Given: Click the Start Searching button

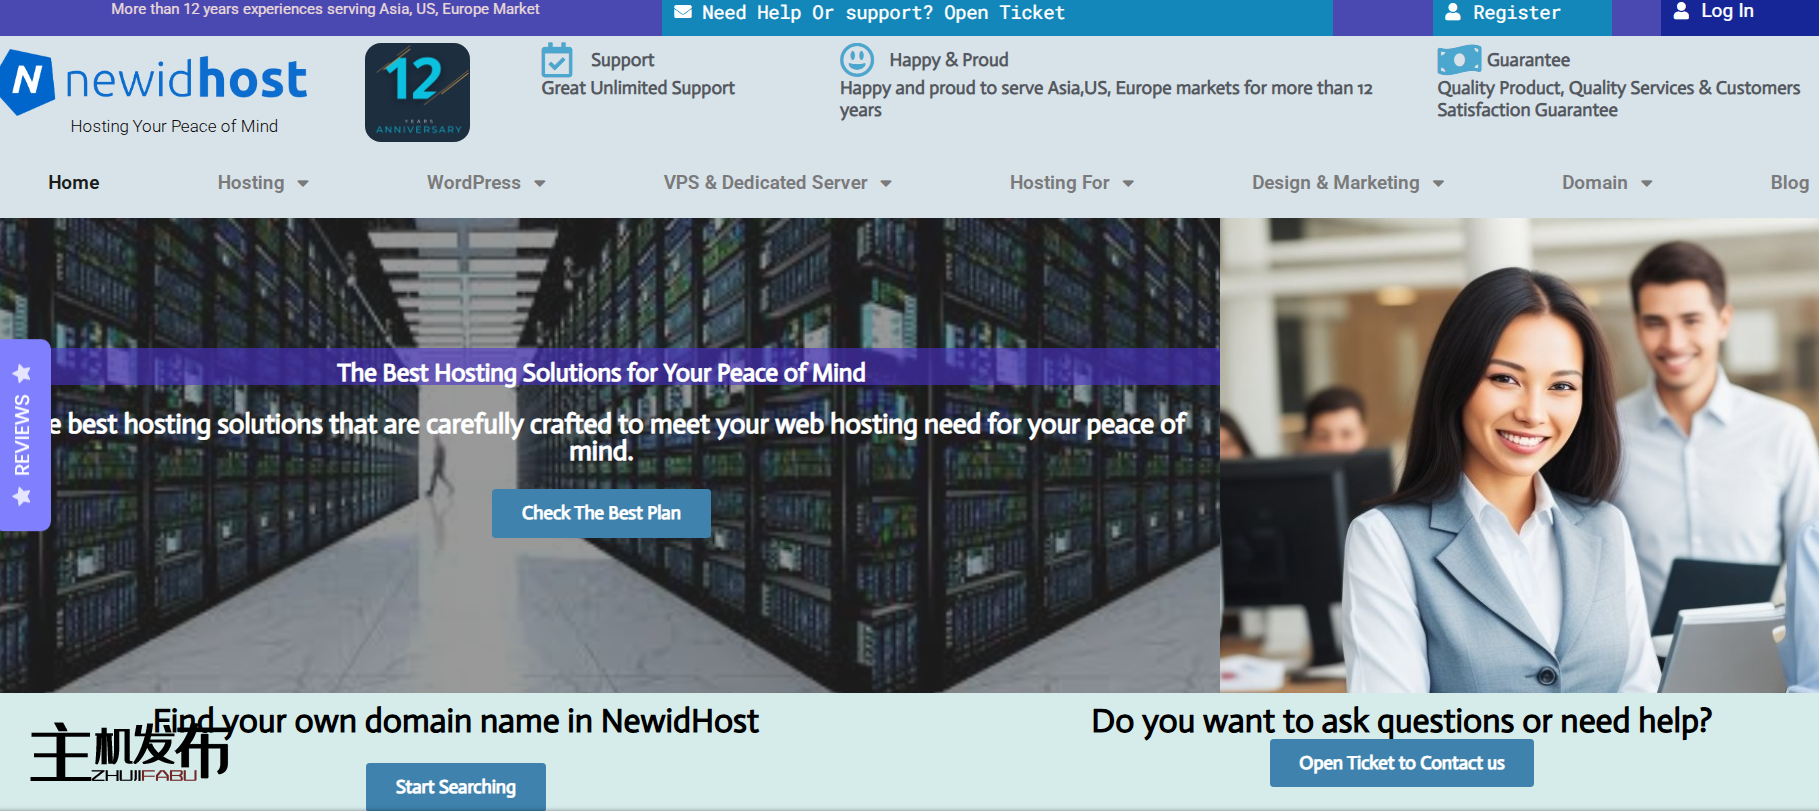Looking at the screenshot, I should pos(455,787).
